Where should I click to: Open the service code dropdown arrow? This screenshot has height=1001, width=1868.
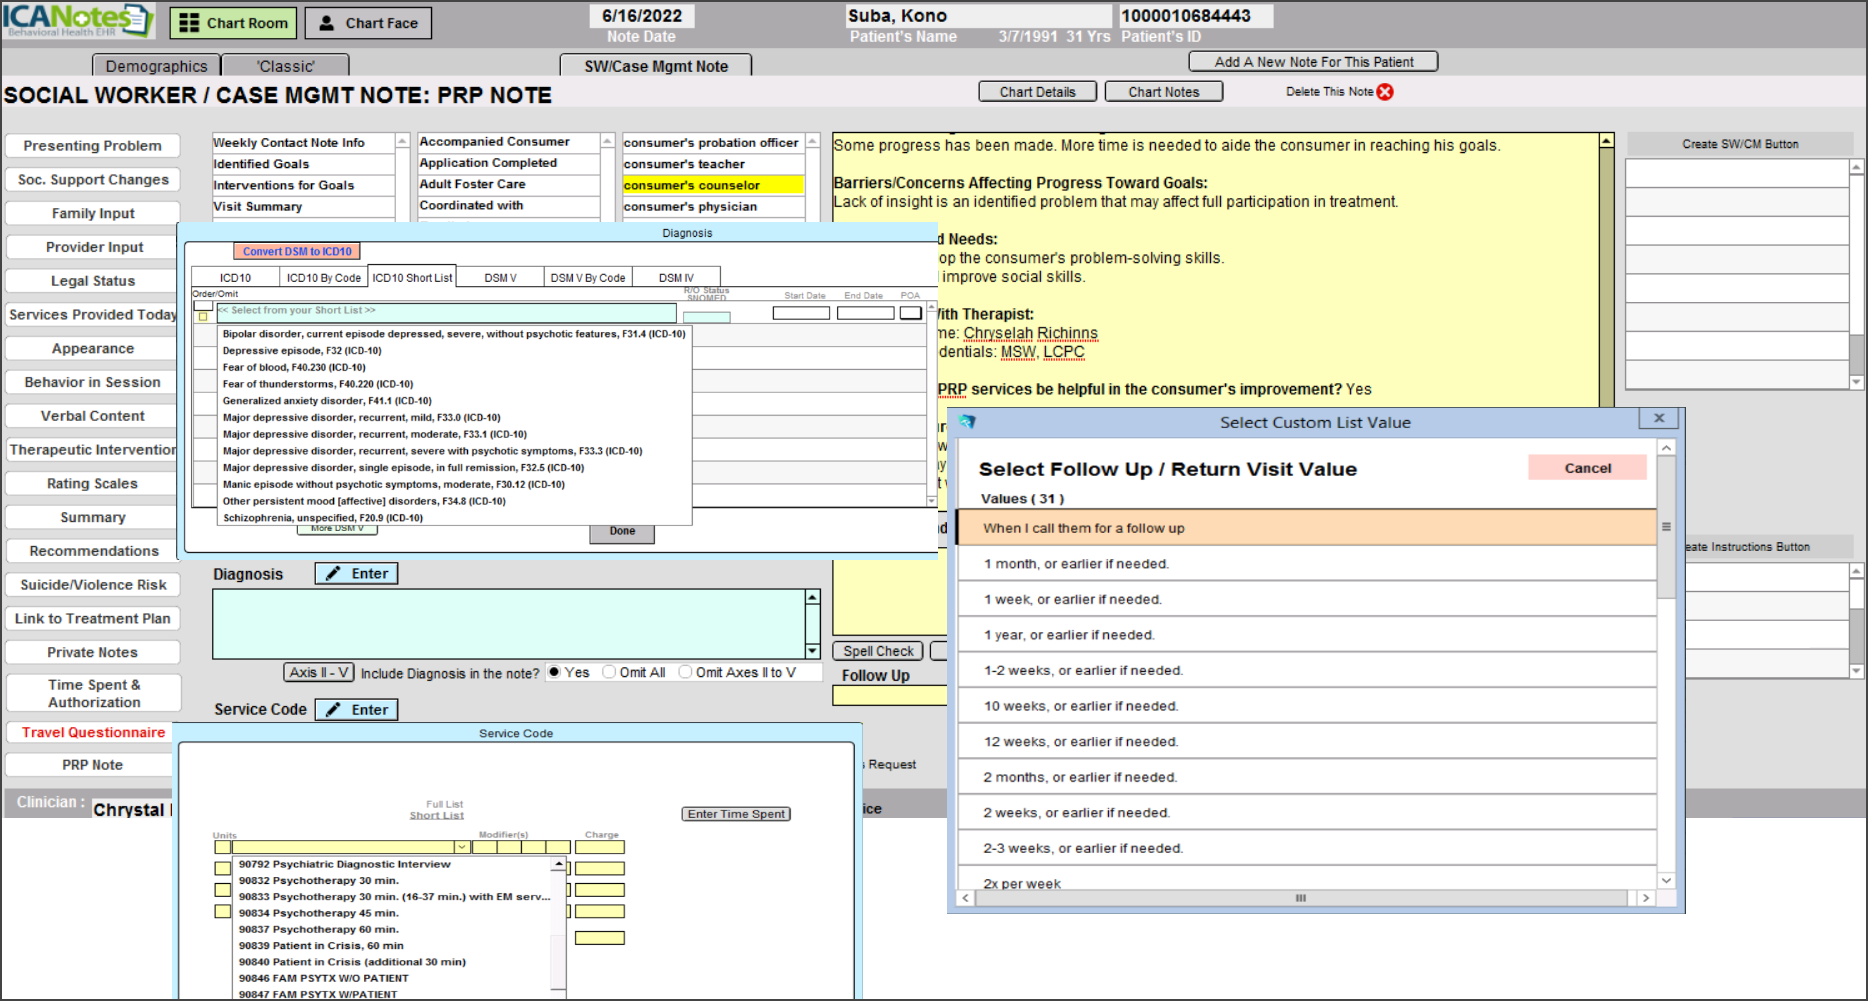click(462, 847)
